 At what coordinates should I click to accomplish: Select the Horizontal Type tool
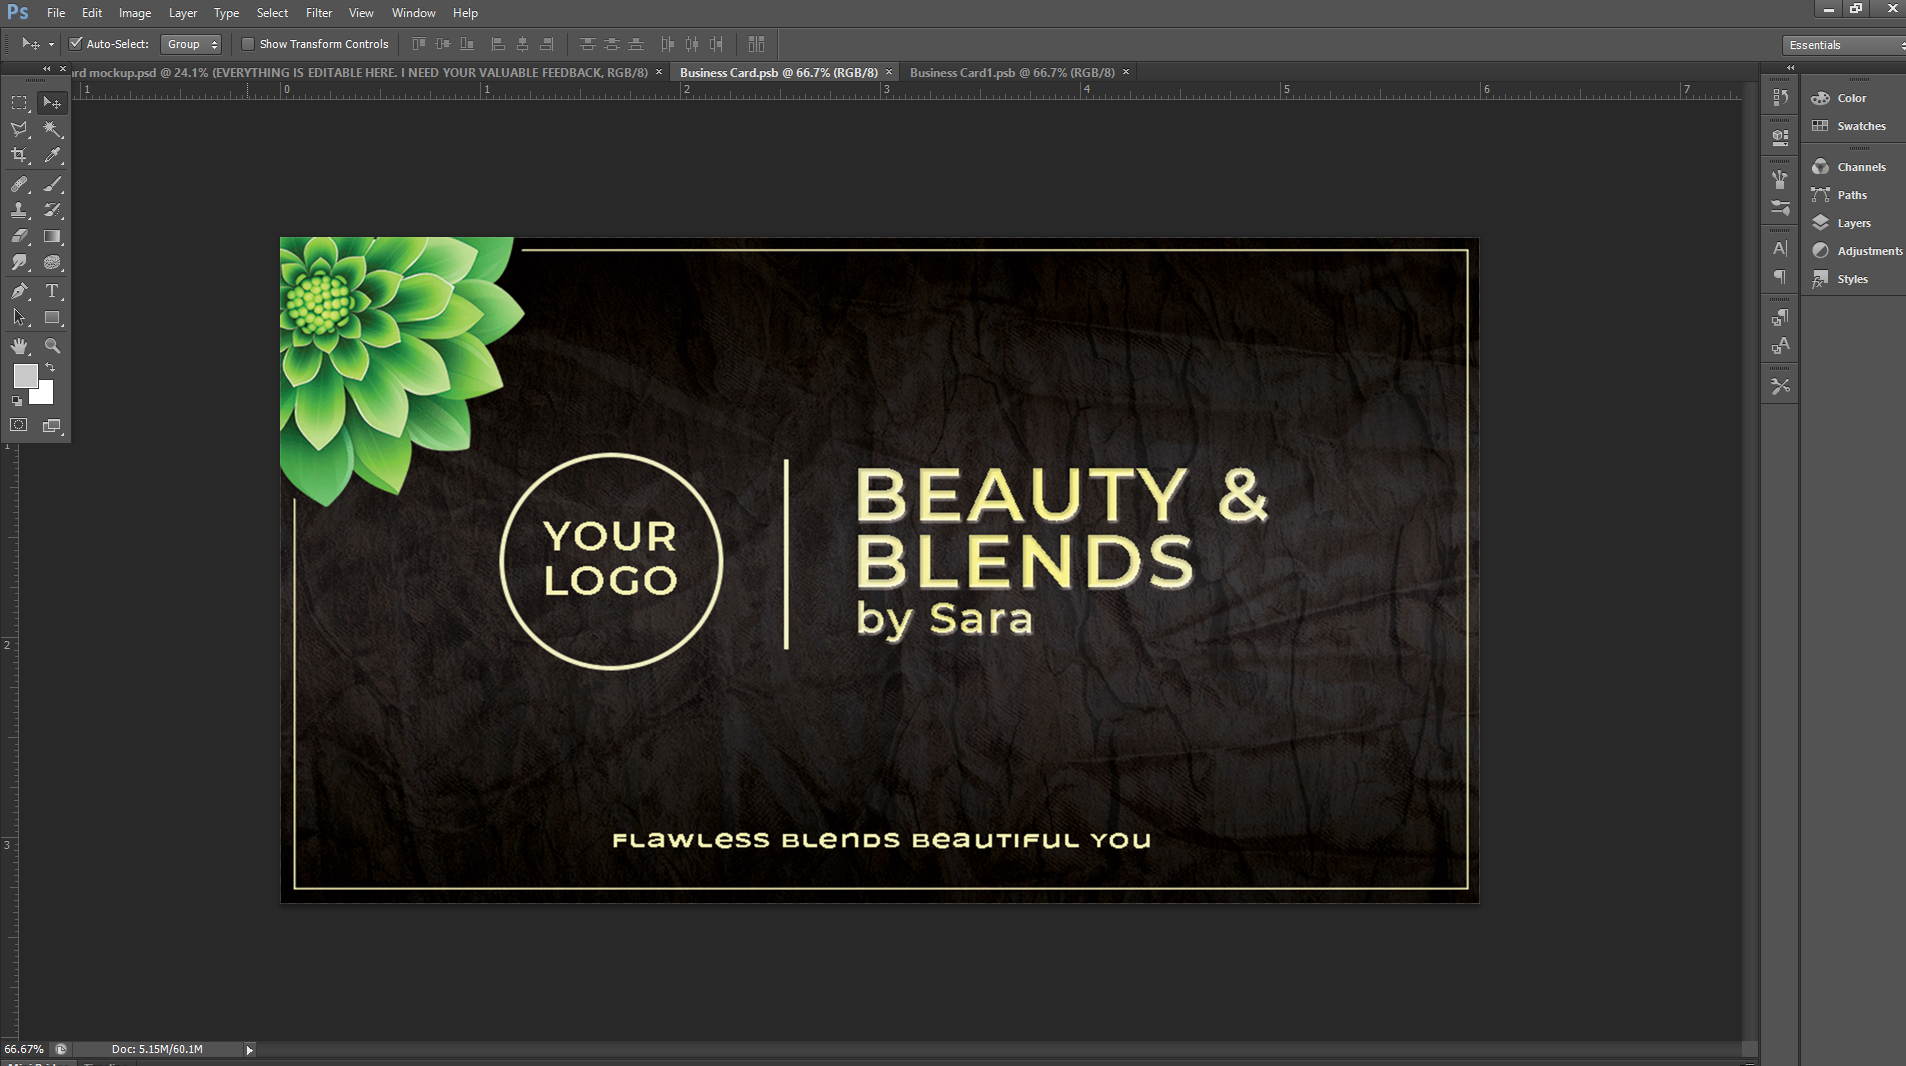coord(52,291)
